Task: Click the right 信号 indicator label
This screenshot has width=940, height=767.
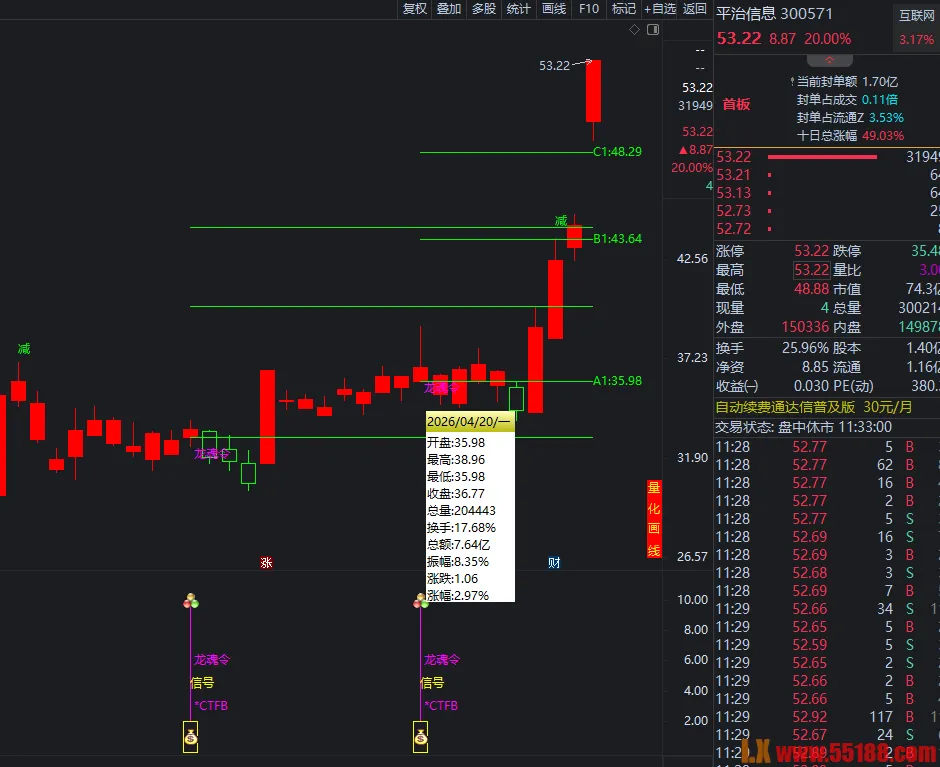Action: pos(432,682)
